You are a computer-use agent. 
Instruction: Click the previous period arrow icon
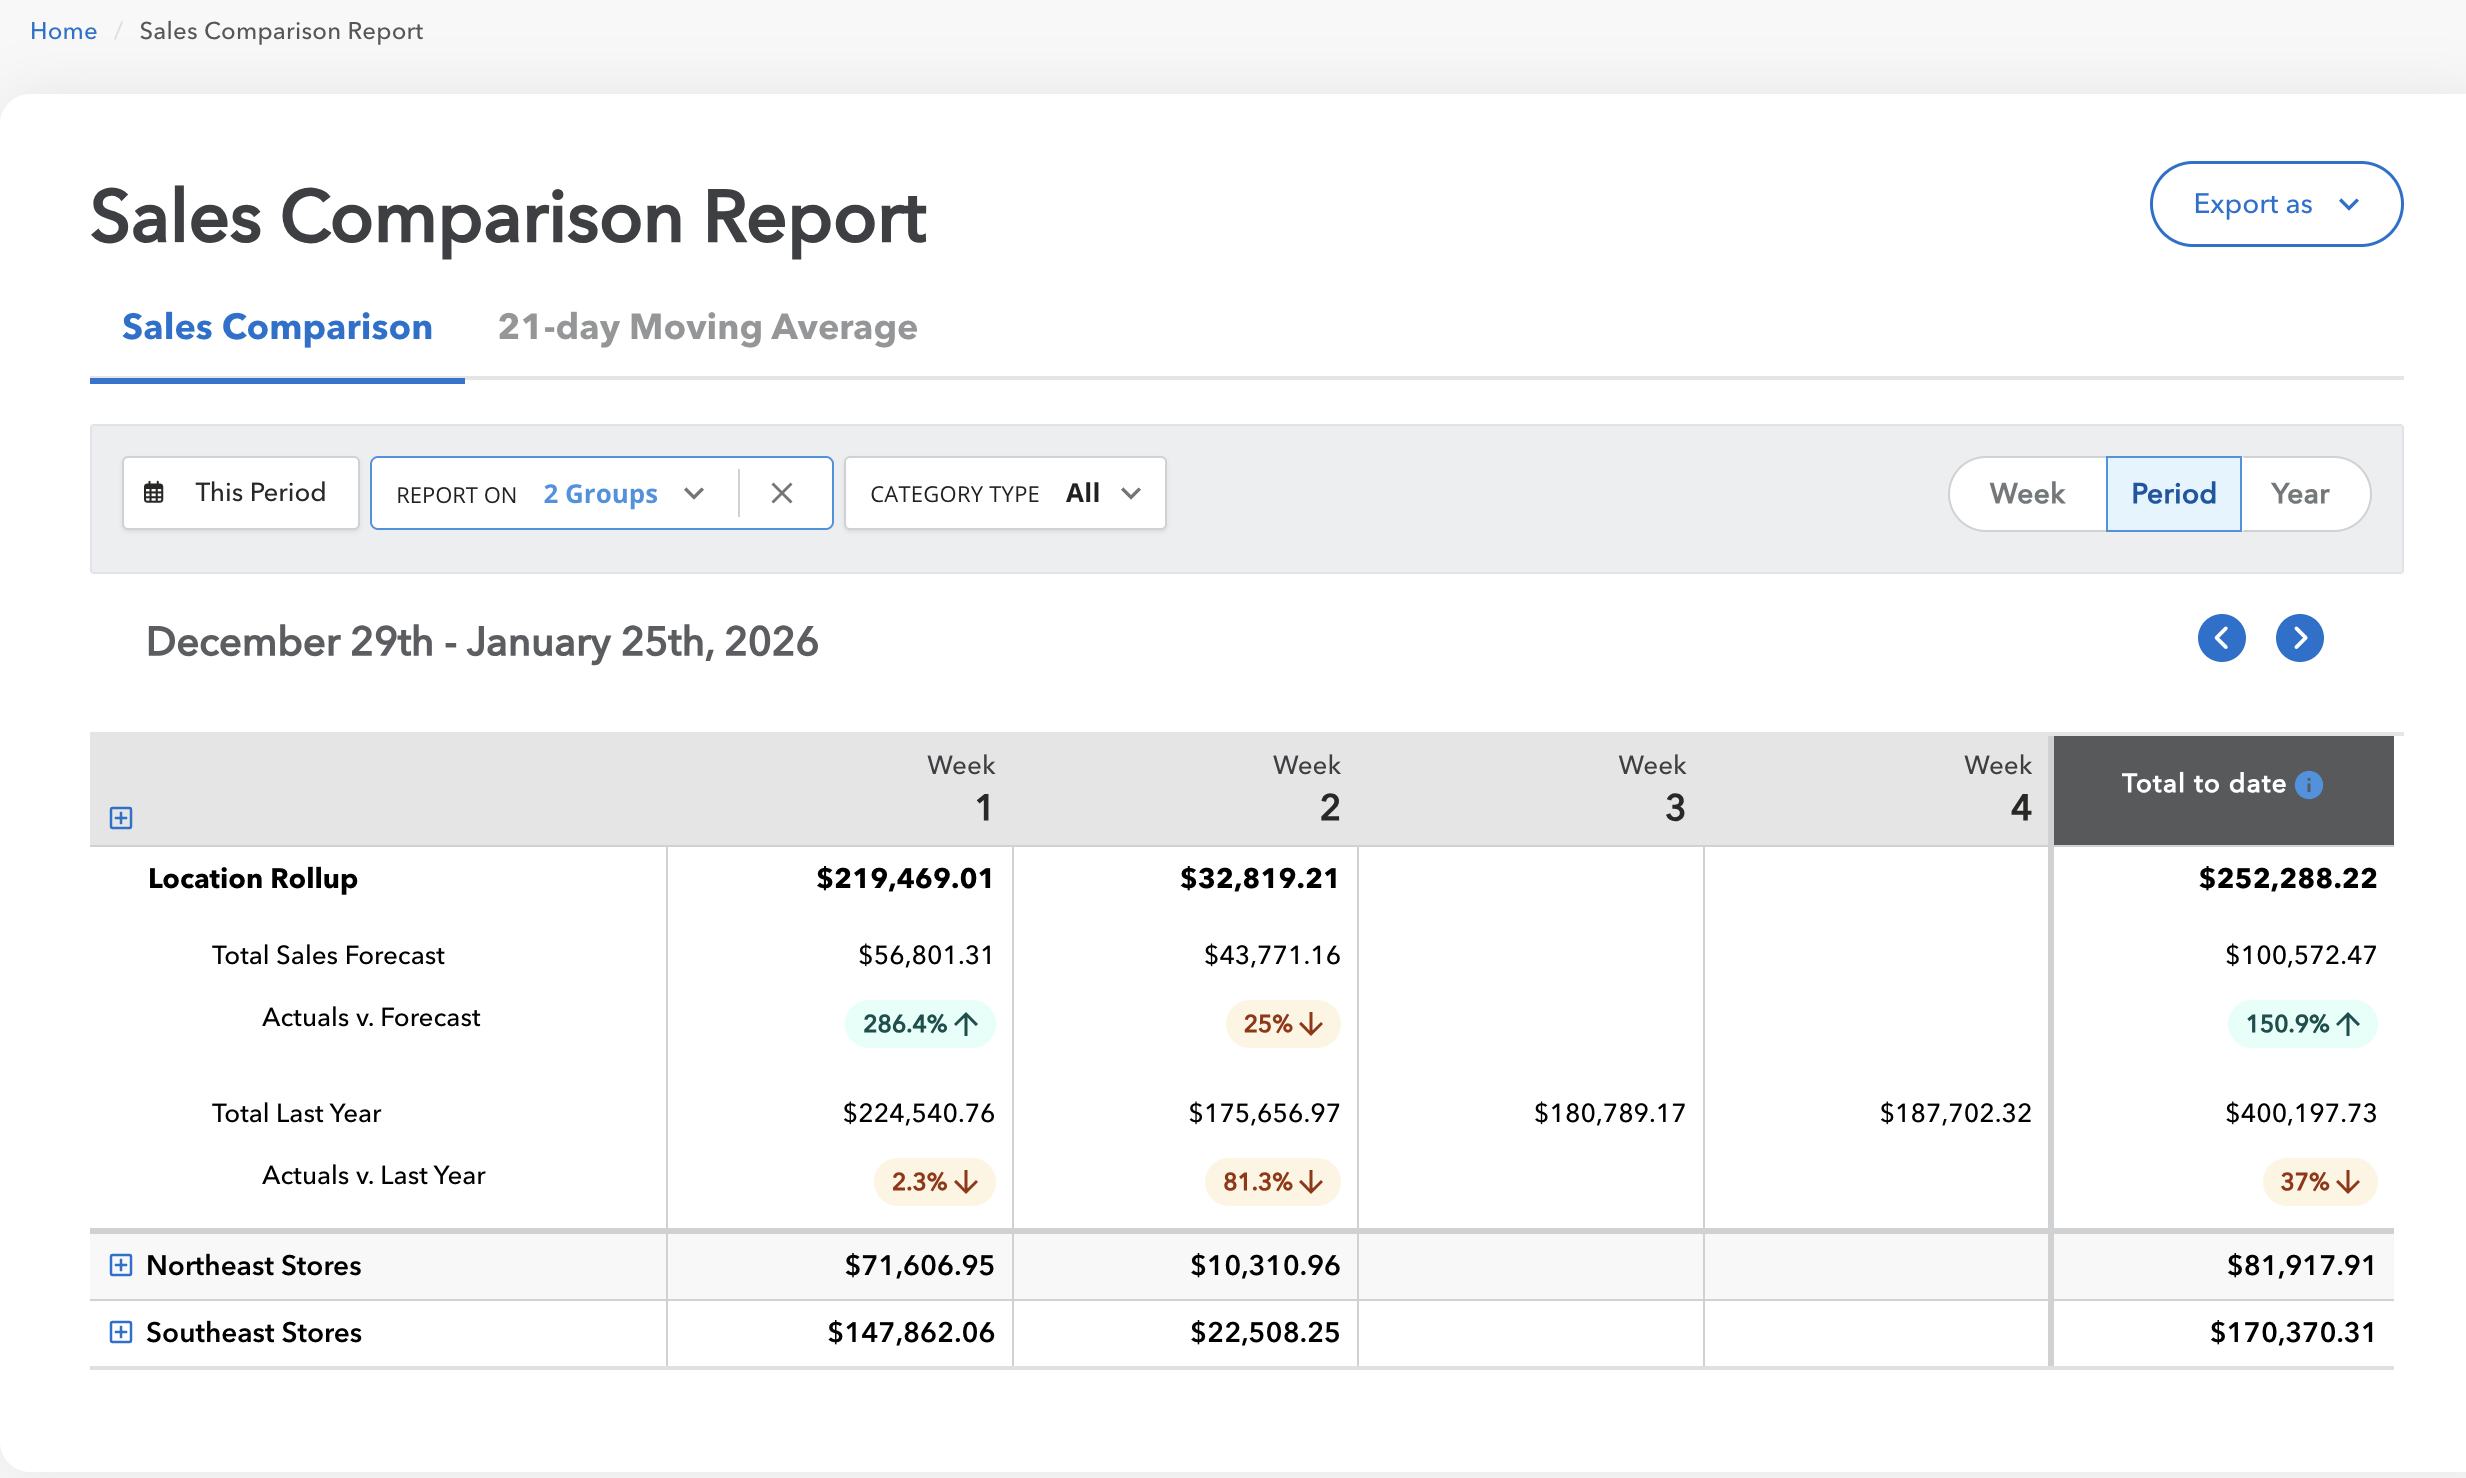(2221, 638)
